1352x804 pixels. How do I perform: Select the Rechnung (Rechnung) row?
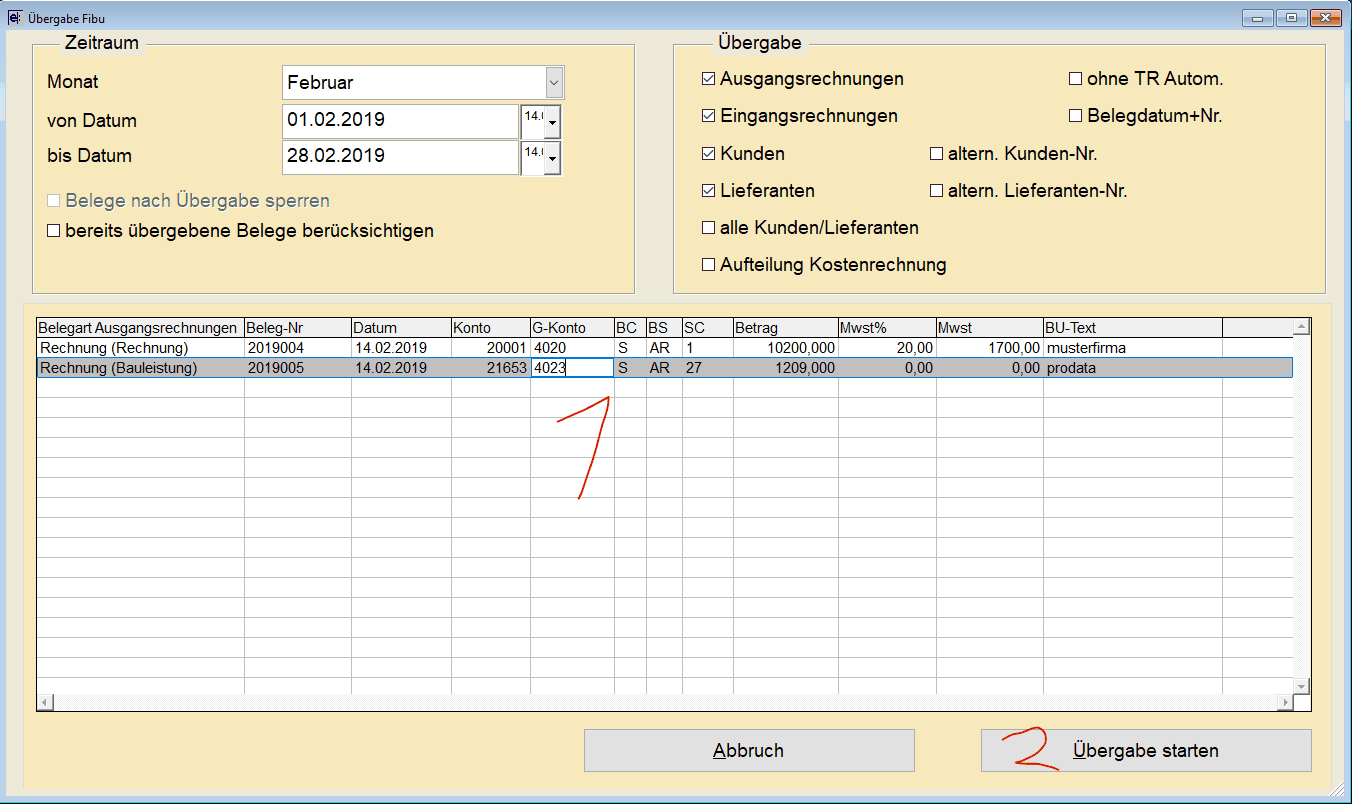tap(665, 348)
